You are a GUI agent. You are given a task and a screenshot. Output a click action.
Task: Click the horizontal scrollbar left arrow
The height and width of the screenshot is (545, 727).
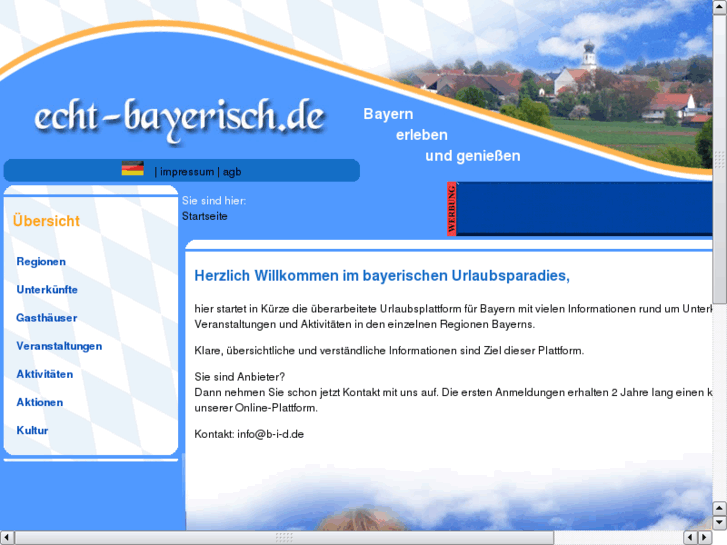click(x=7, y=538)
